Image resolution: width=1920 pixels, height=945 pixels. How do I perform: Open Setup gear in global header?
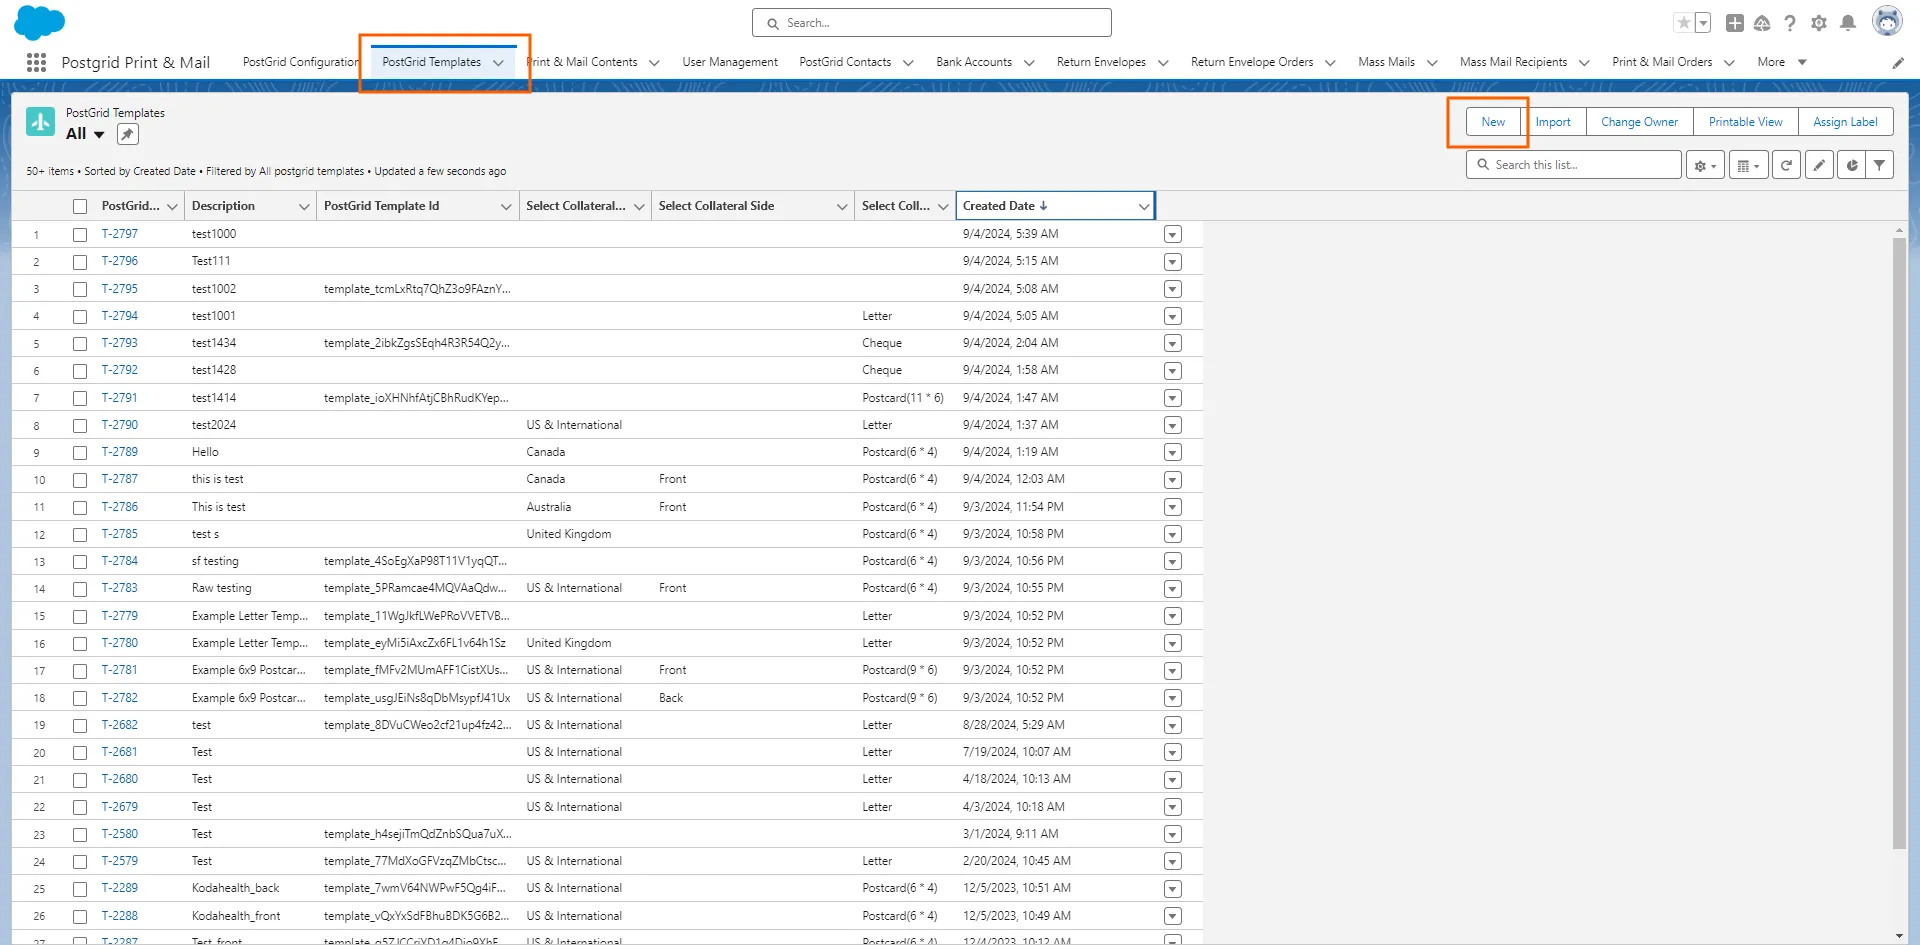click(x=1819, y=23)
